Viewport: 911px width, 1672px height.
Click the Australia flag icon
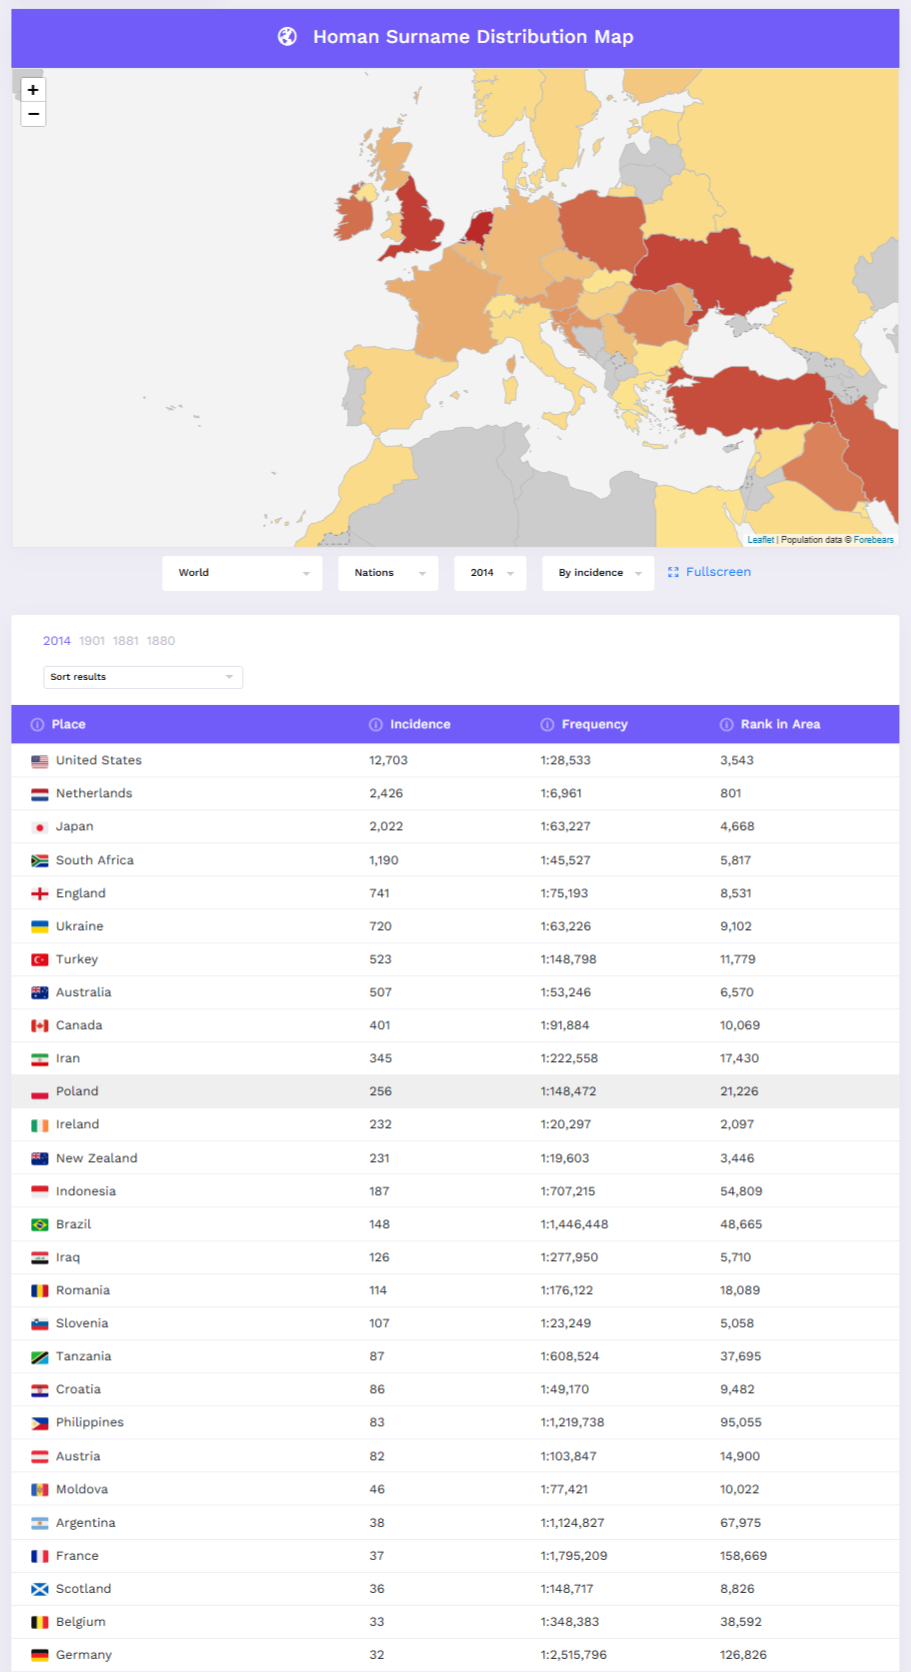tap(40, 992)
